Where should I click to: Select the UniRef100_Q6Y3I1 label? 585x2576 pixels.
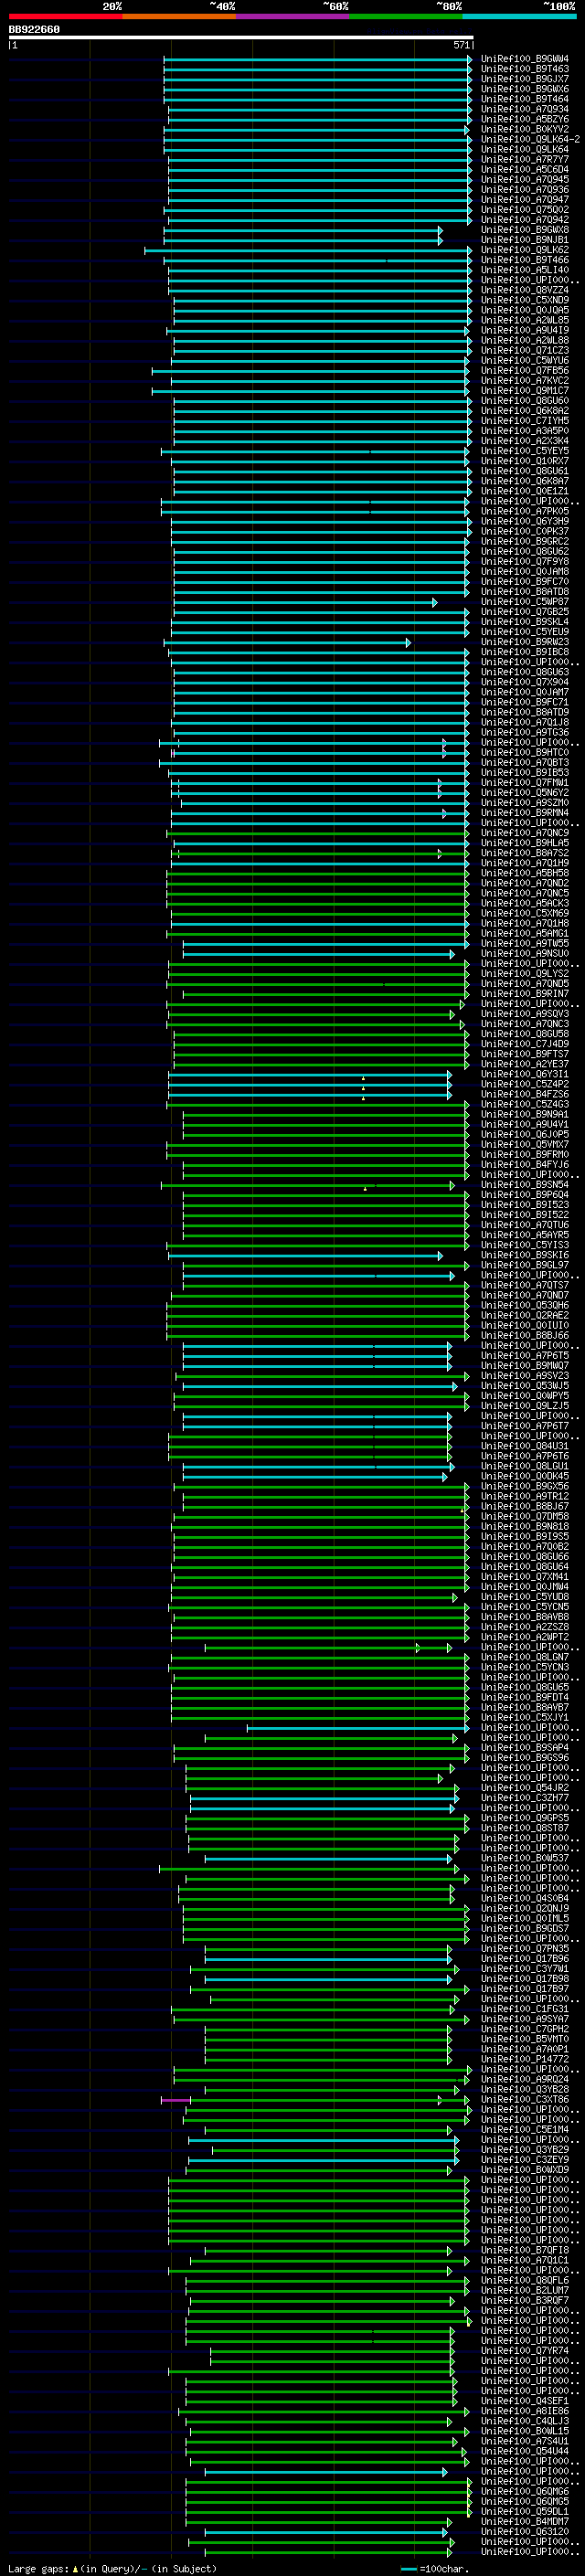[525, 1074]
